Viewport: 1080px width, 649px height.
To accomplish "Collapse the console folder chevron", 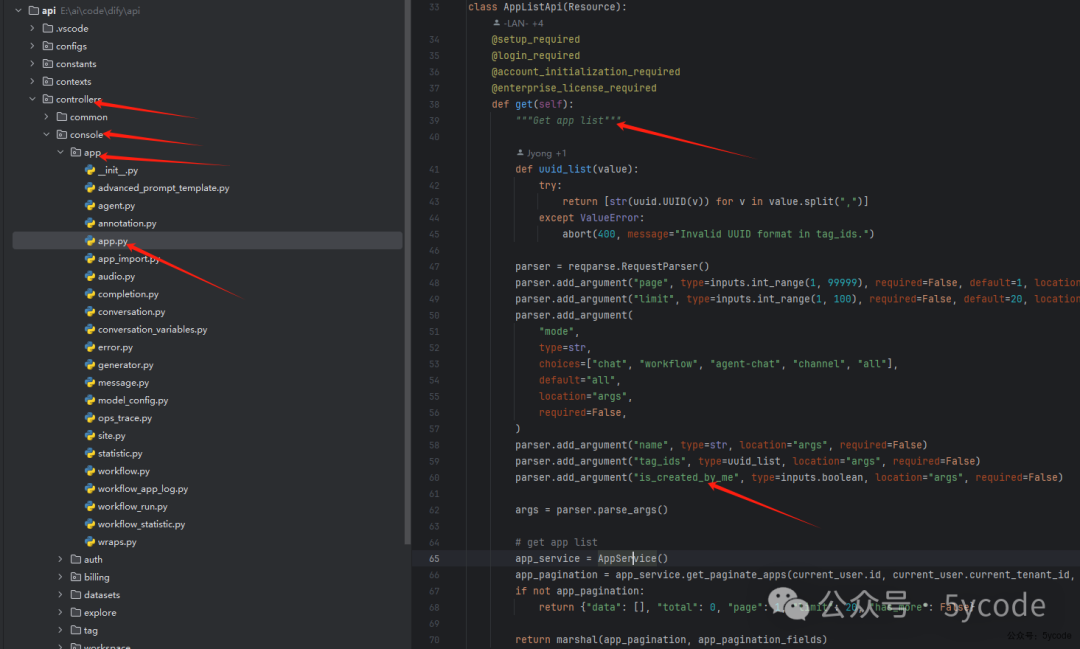I will (46, 135).
